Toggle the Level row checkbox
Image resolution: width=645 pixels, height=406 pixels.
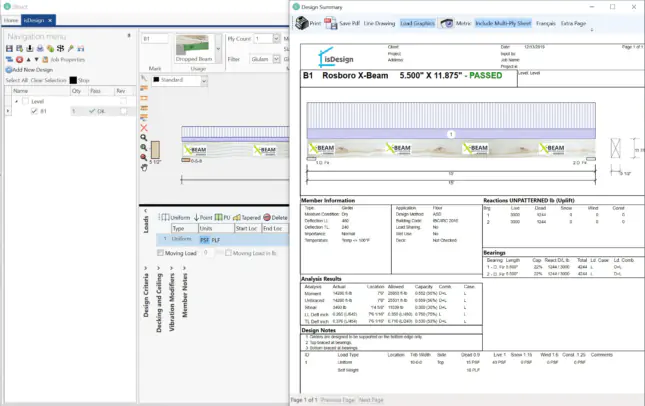26,101
